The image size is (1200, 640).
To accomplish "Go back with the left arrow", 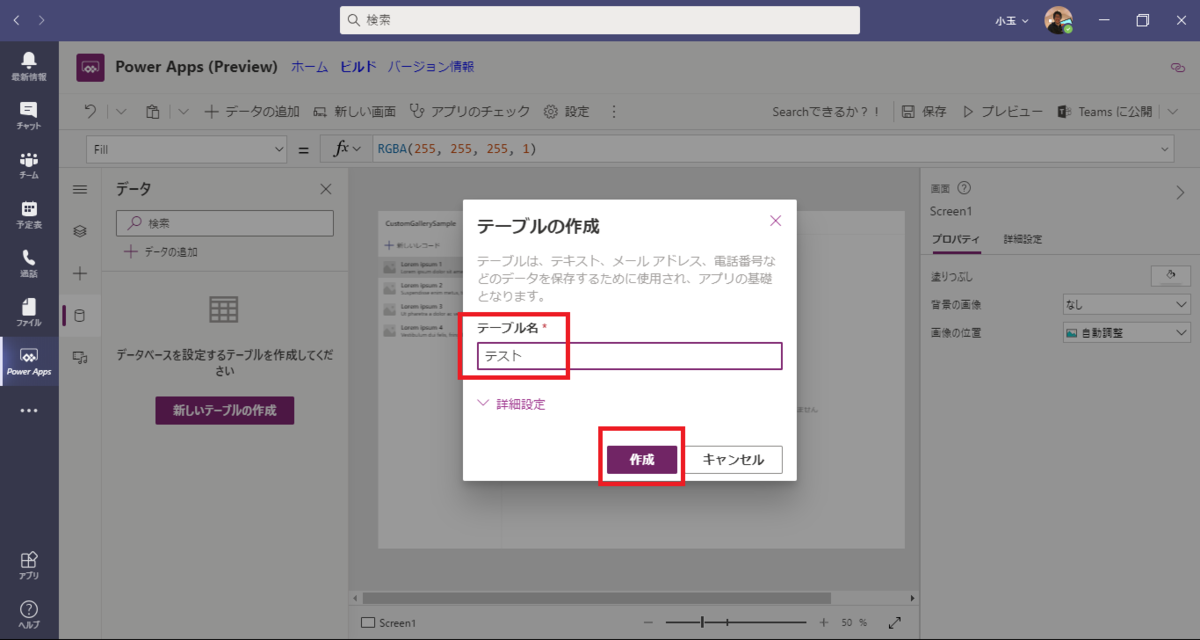I will [17, 20].
